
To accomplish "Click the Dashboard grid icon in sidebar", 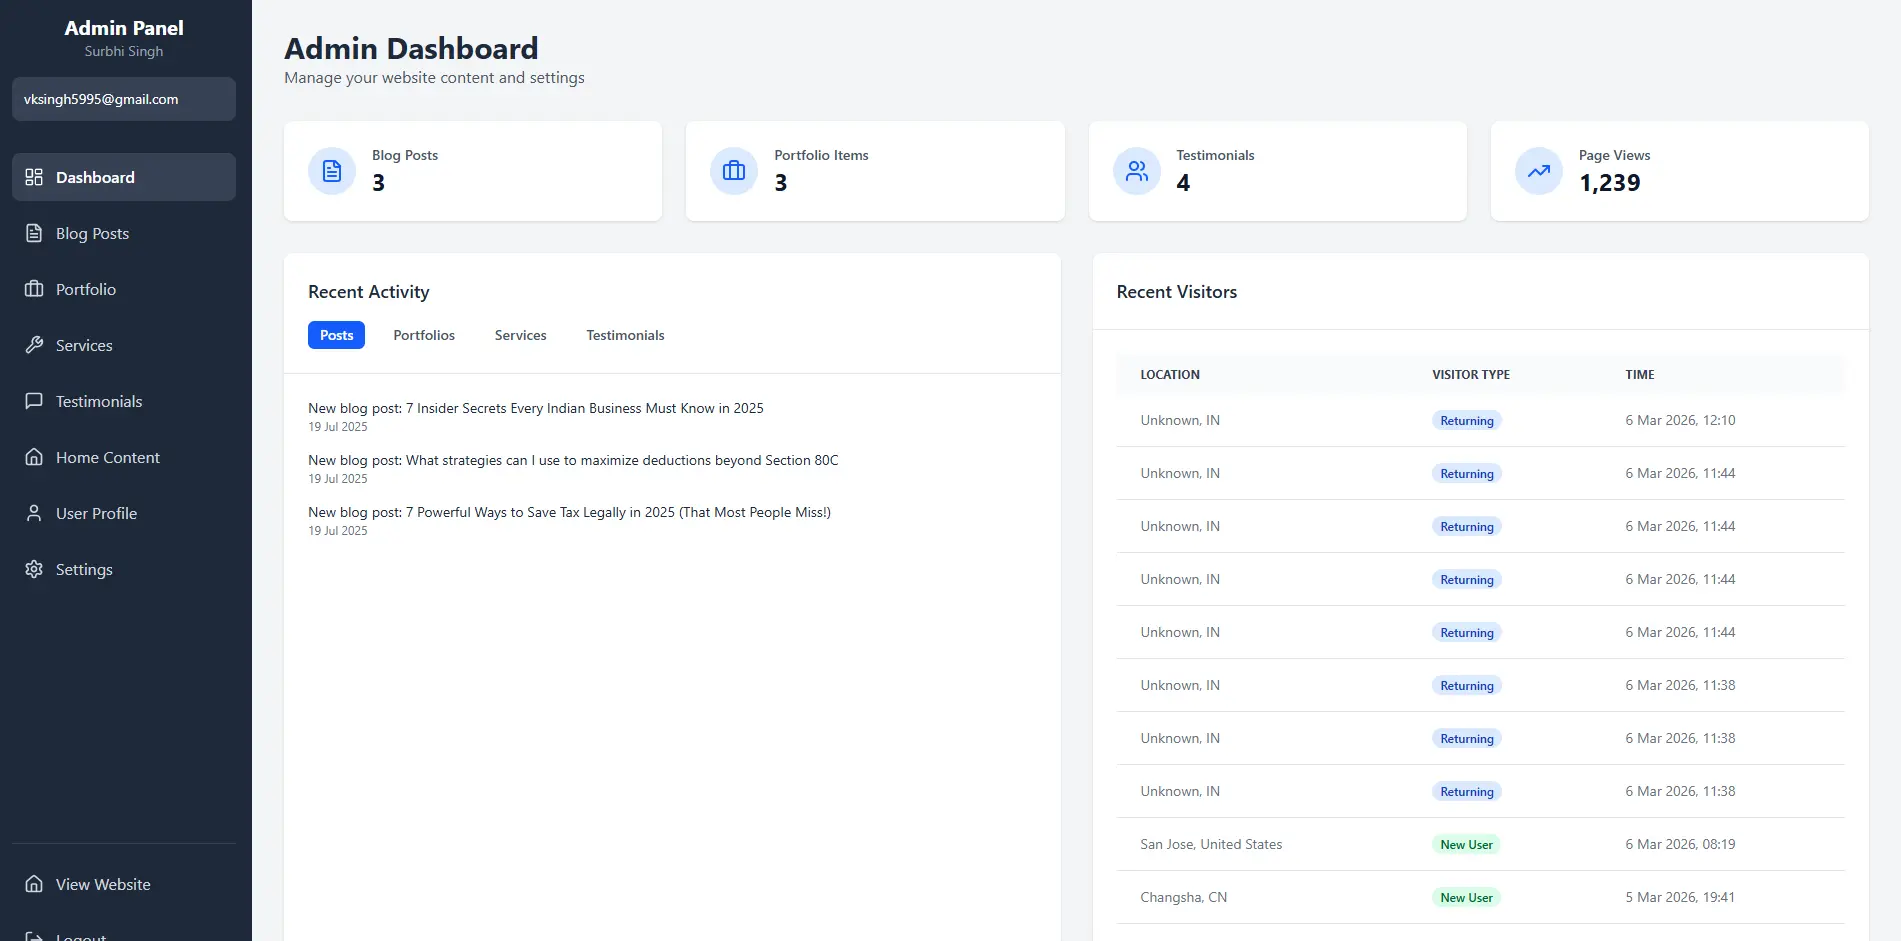I will coord(34,177).
